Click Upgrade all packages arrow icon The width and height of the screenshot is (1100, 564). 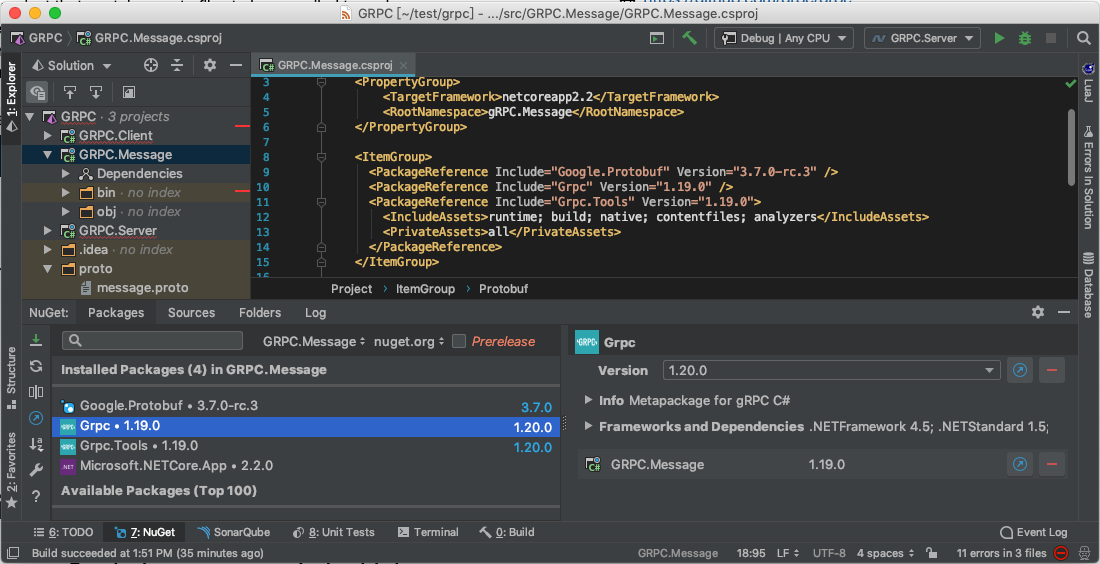(35, 418)
